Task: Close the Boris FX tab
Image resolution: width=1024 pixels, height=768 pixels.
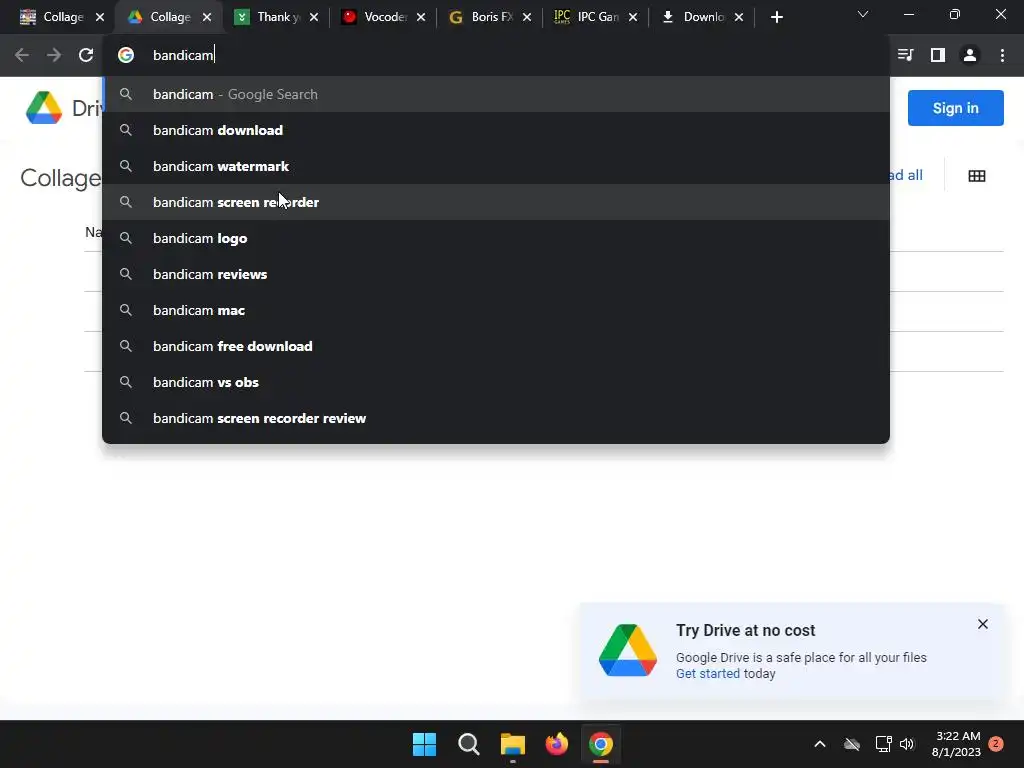Action: pyautogui.click(x=527, y=17)
